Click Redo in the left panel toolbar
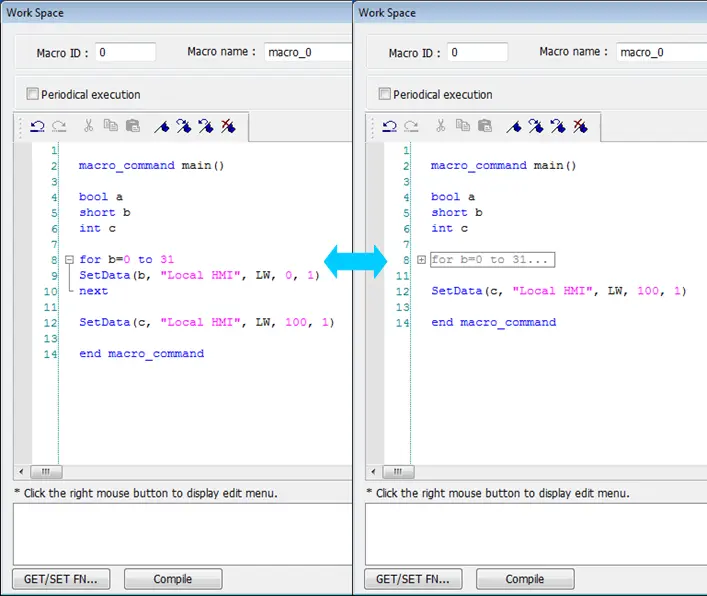Image resolution: width=707 pixels, height=596 pixels. tap(59, 126)
